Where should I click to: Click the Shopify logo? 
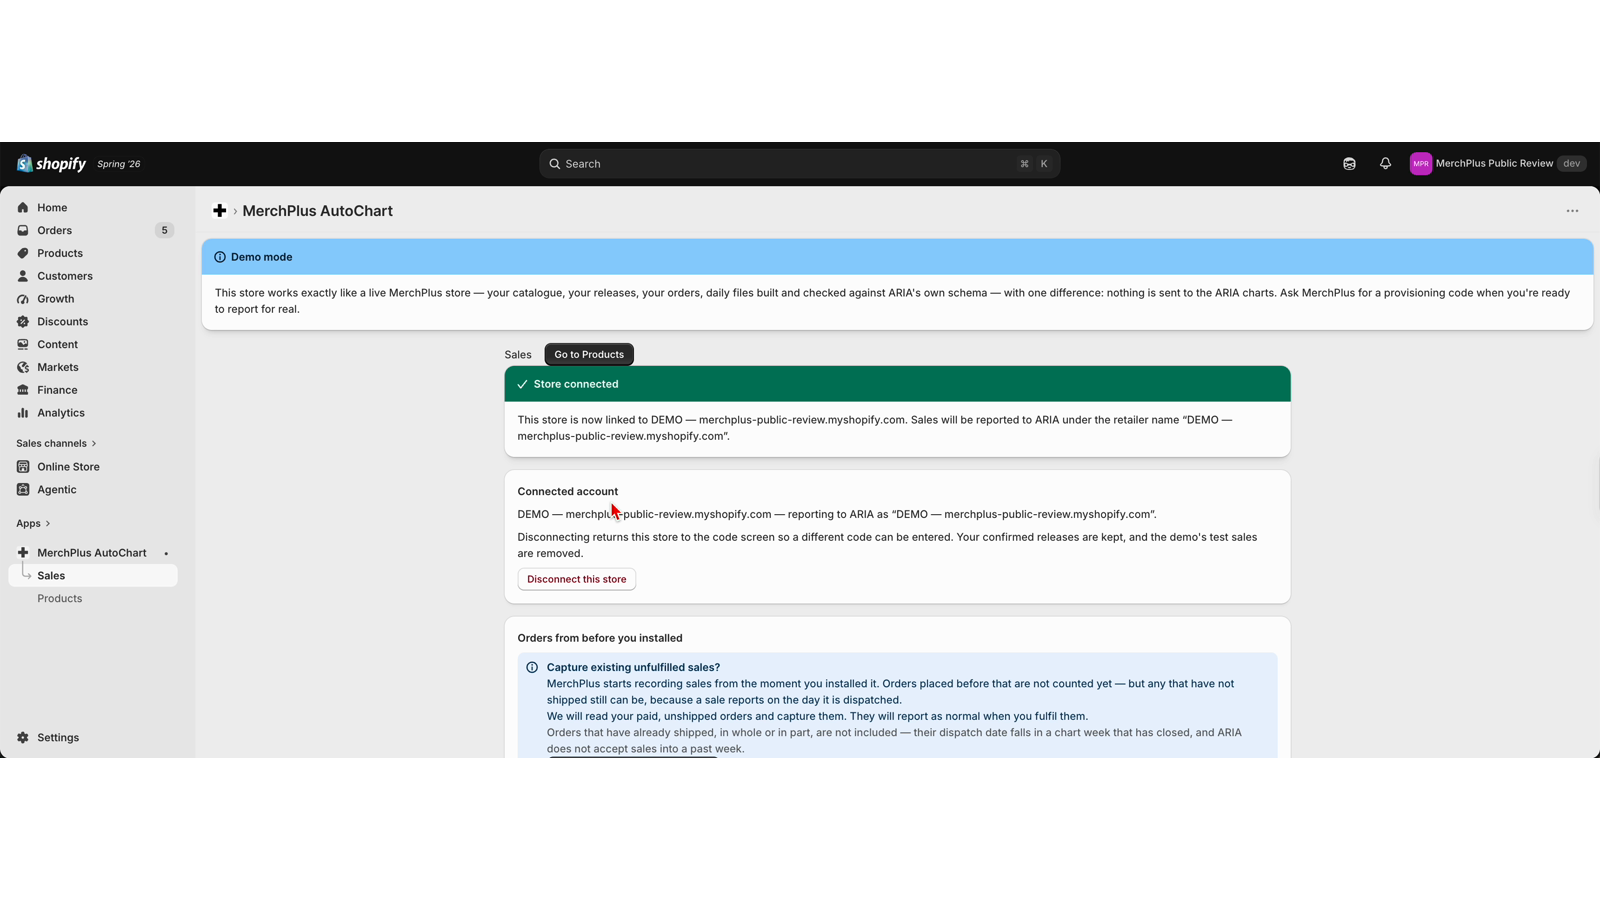(51, 164)
